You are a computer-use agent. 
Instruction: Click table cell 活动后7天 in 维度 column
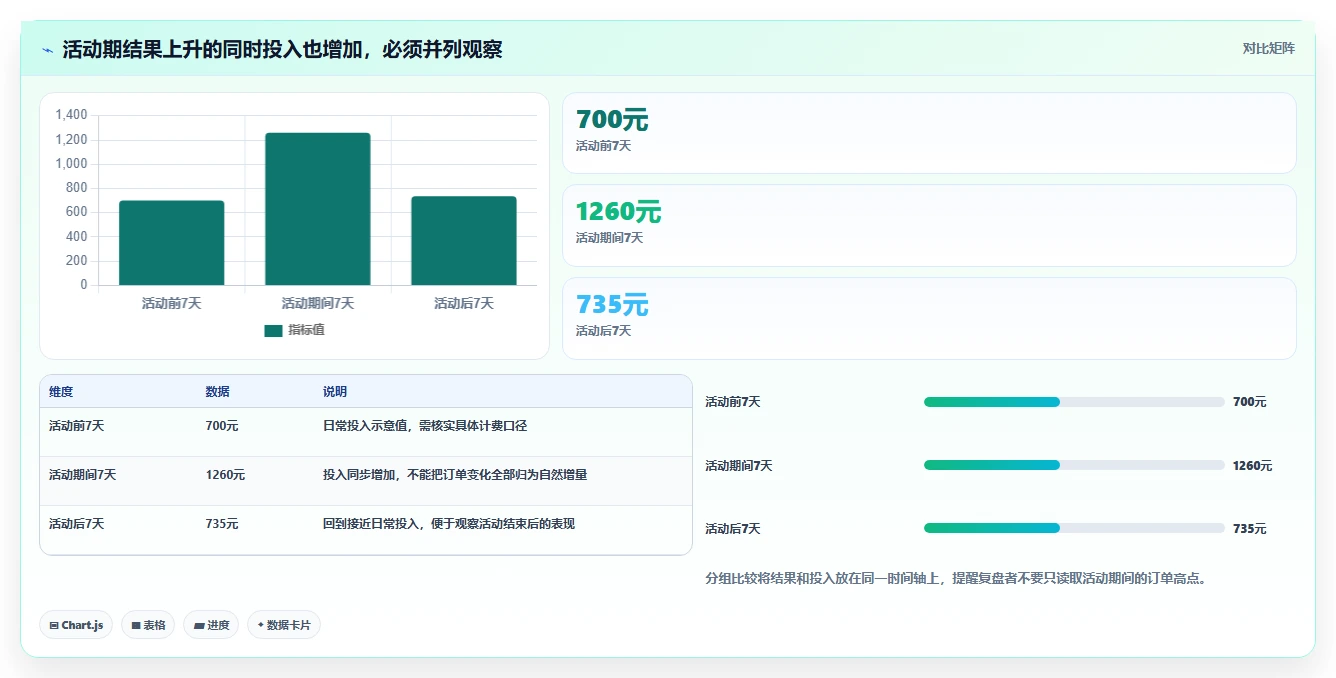pyautogui.click(x=76, y=524)
